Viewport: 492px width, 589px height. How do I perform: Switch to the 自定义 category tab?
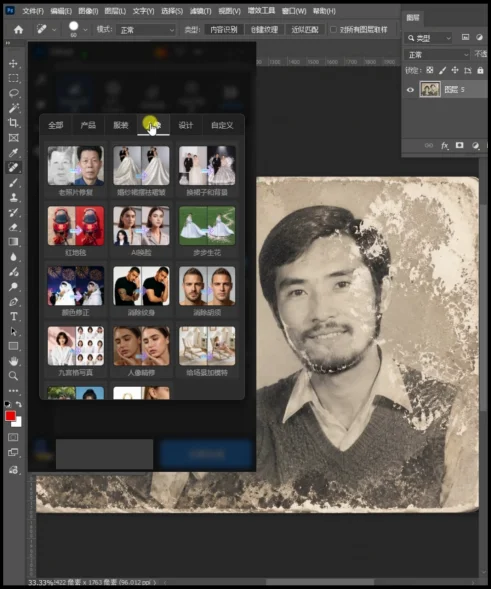coord(223,125)
